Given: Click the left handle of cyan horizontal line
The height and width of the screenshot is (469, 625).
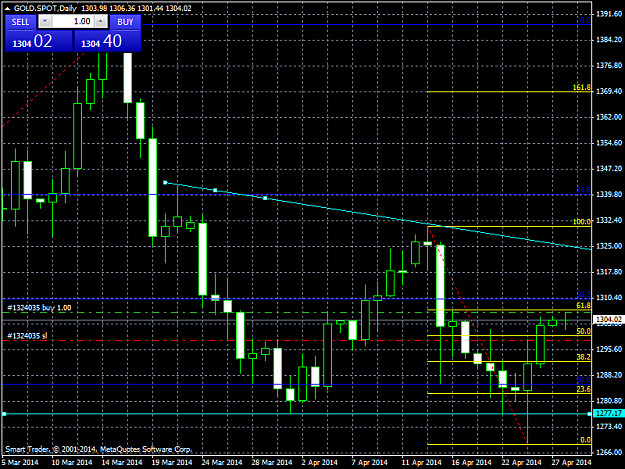Looking at the screenshot, I should coord(4,414).
